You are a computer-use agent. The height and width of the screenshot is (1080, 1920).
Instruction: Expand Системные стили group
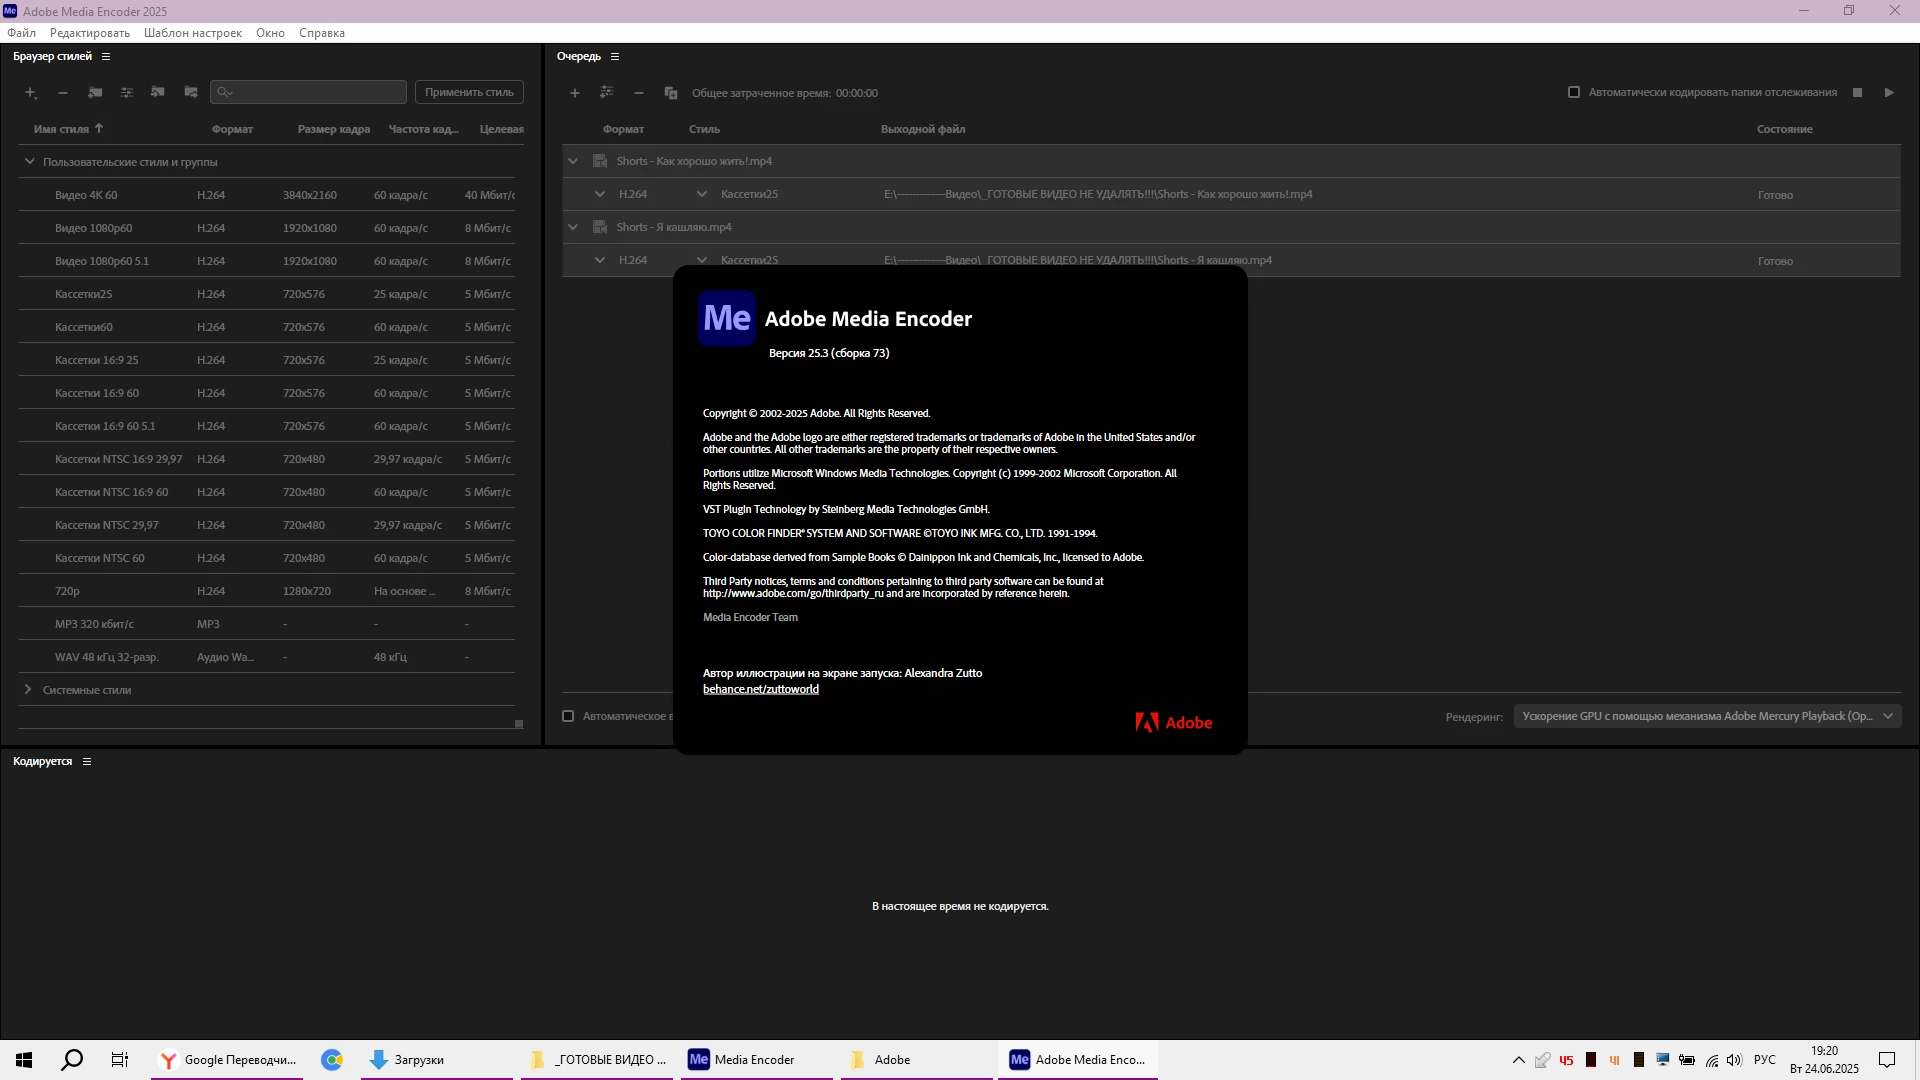tap(28, 689)
